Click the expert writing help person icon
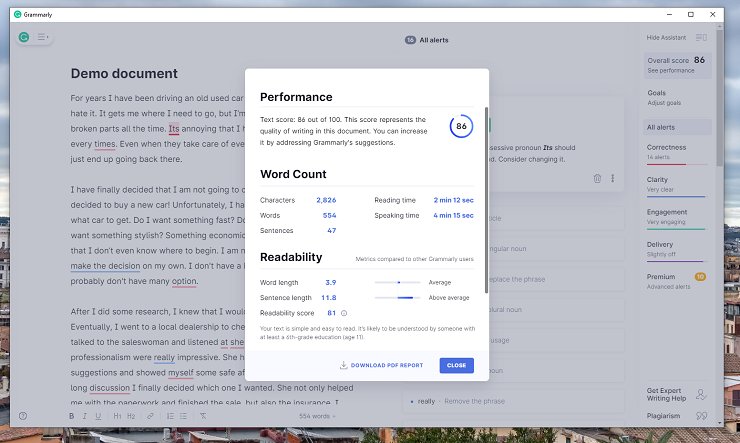740x443 pixels. tap(701, 394)
